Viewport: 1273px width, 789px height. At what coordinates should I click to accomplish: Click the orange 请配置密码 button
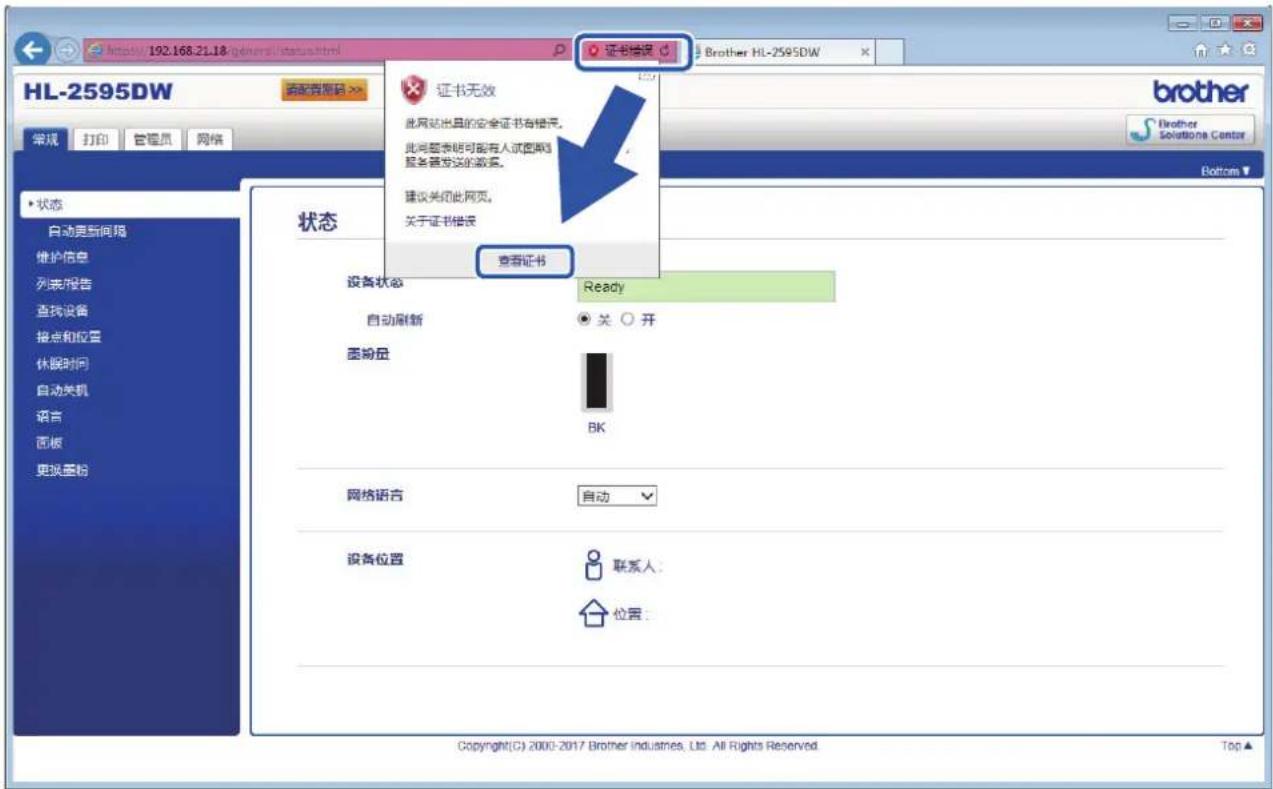click(326, 91)
